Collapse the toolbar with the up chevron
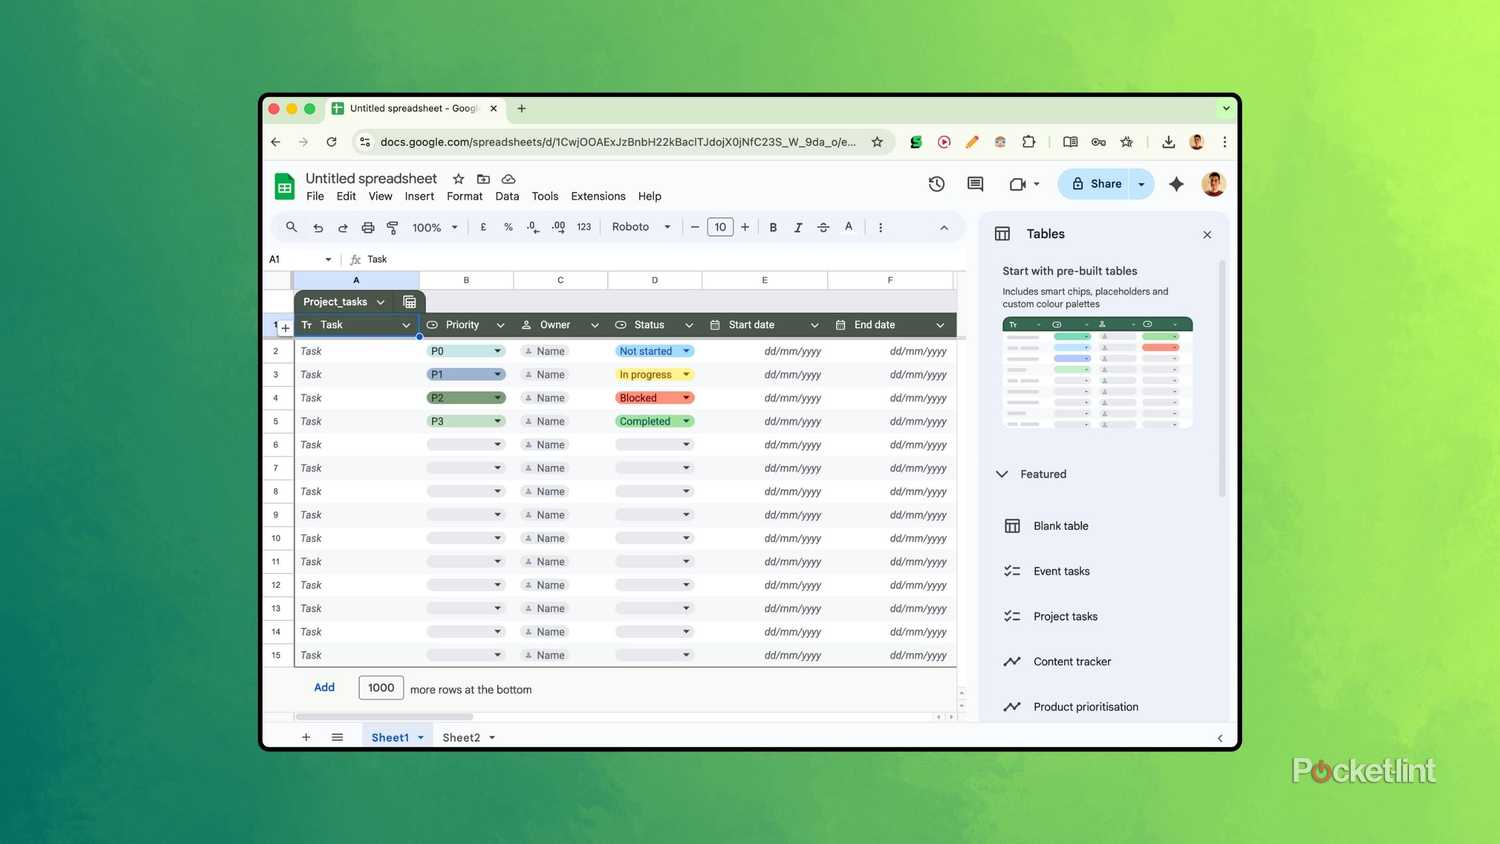Screen dimensions: 1500x844 coord(943,228)
